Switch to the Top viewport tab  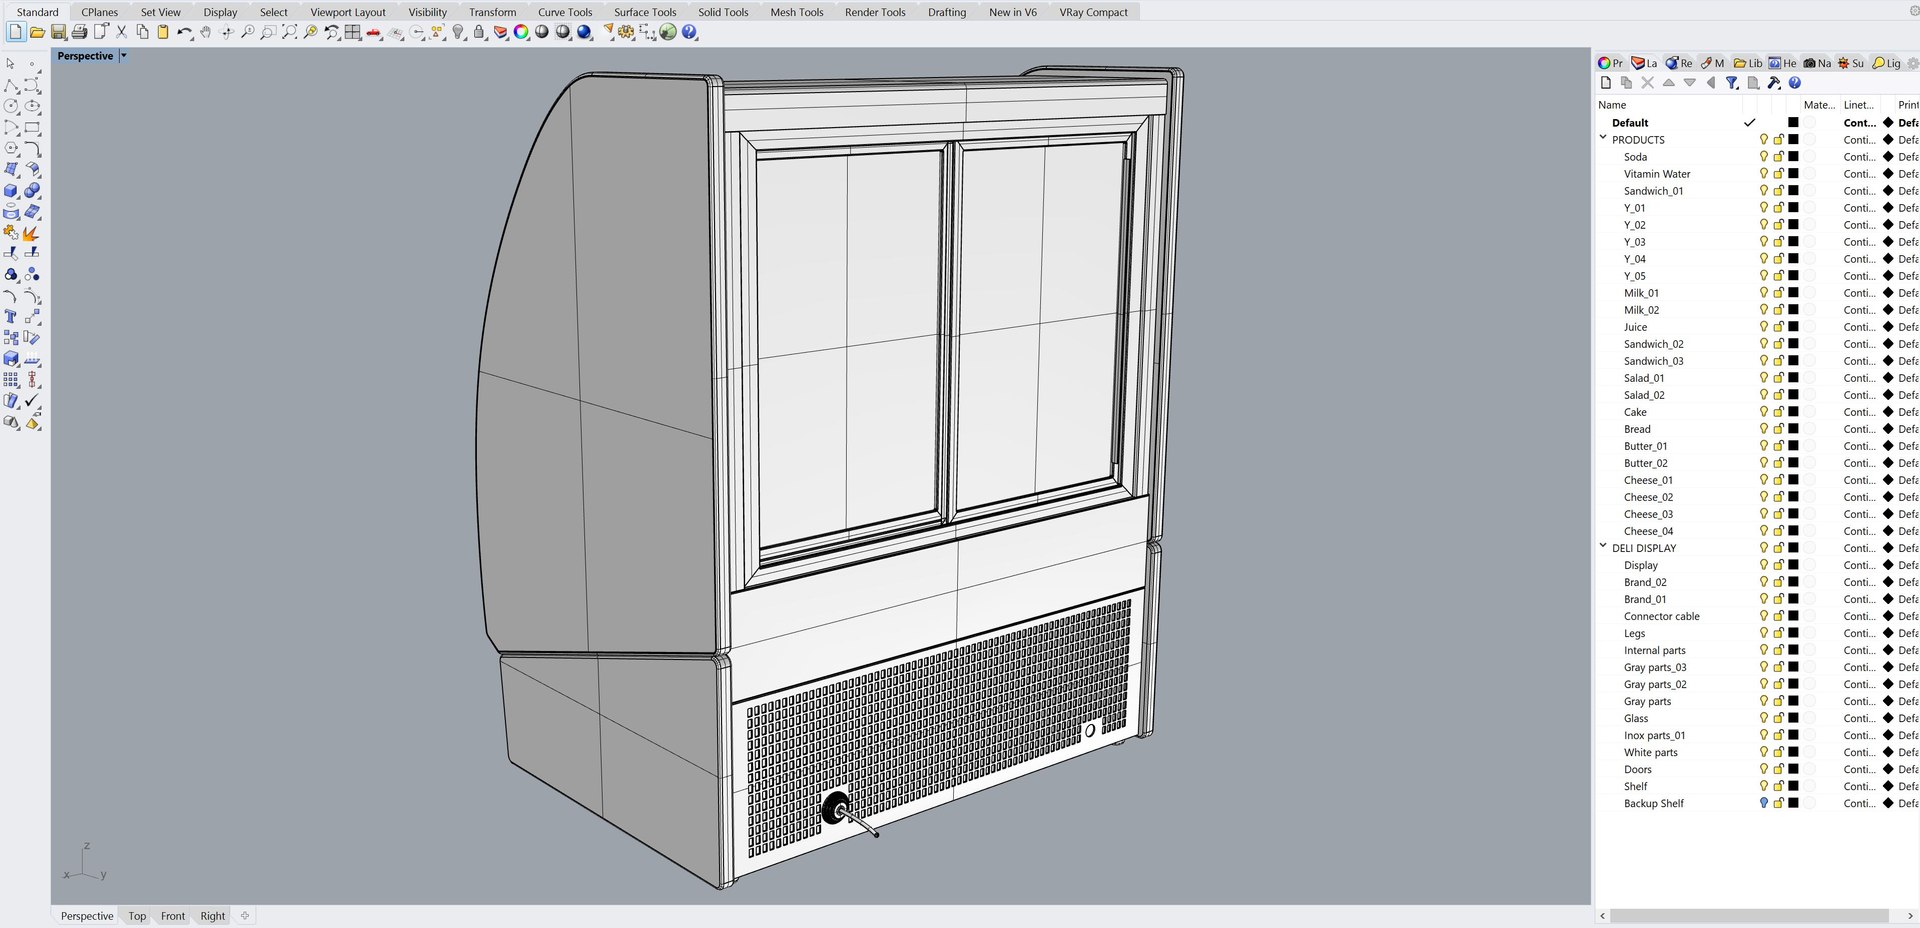137,916
